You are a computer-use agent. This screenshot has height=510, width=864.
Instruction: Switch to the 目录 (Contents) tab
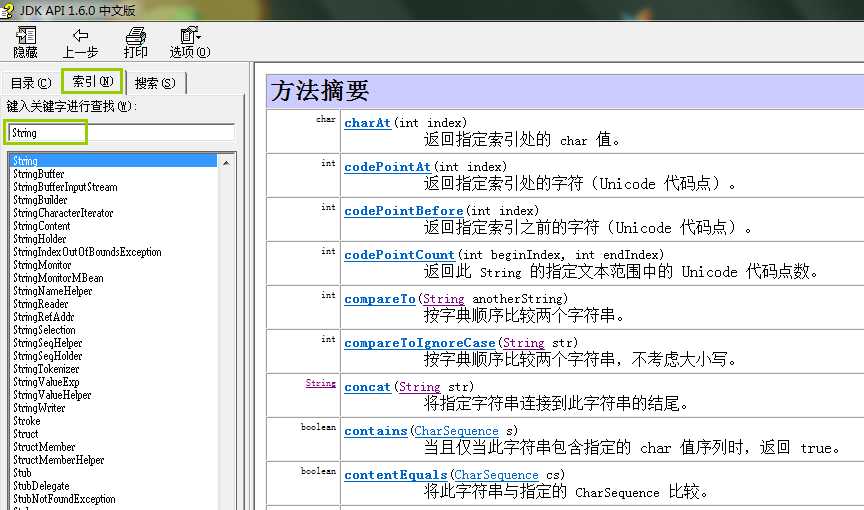[x=31, y=83]
